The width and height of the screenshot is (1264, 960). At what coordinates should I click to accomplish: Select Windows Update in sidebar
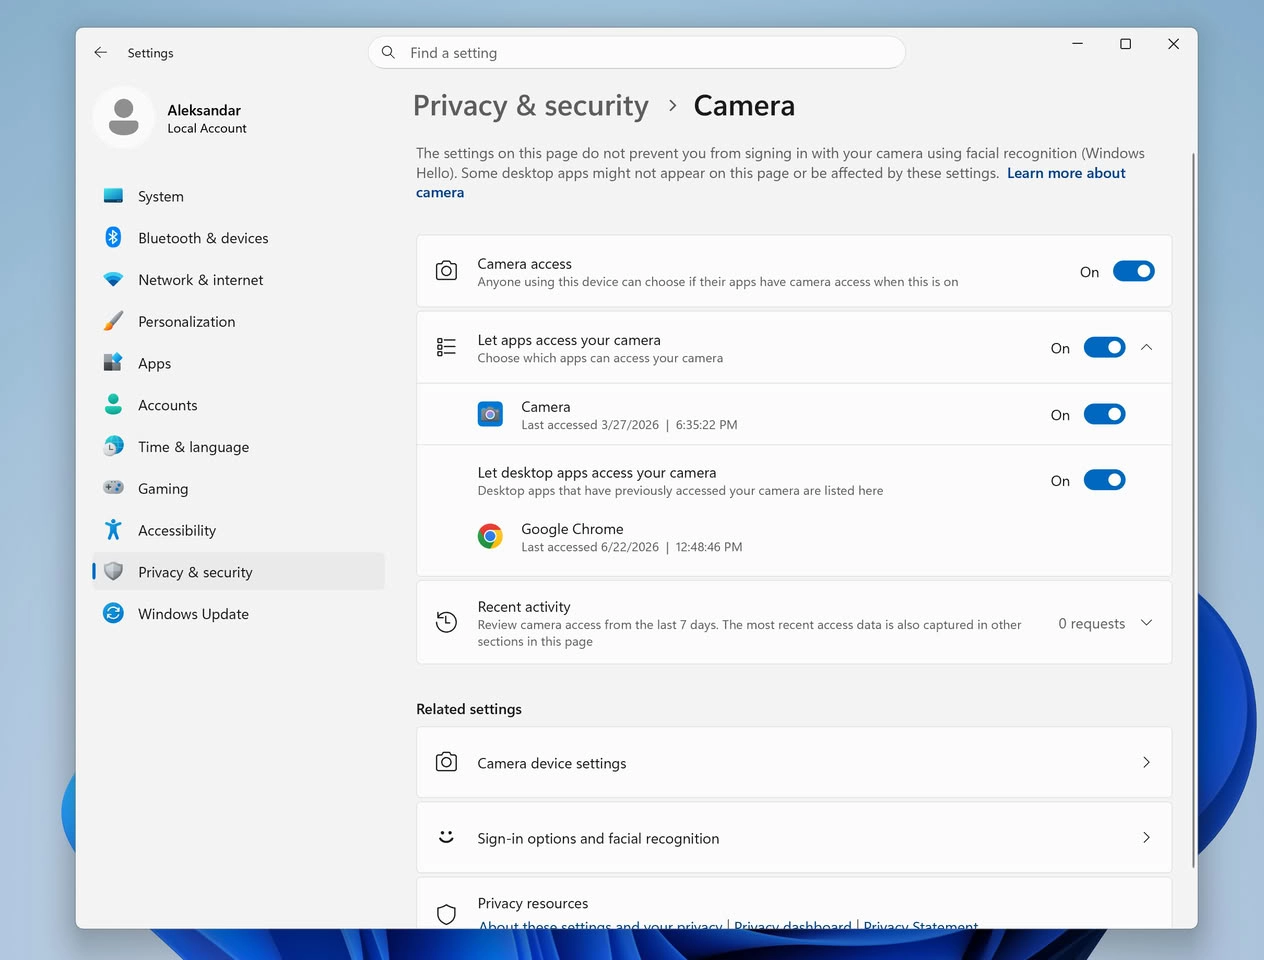pos(238,614)
